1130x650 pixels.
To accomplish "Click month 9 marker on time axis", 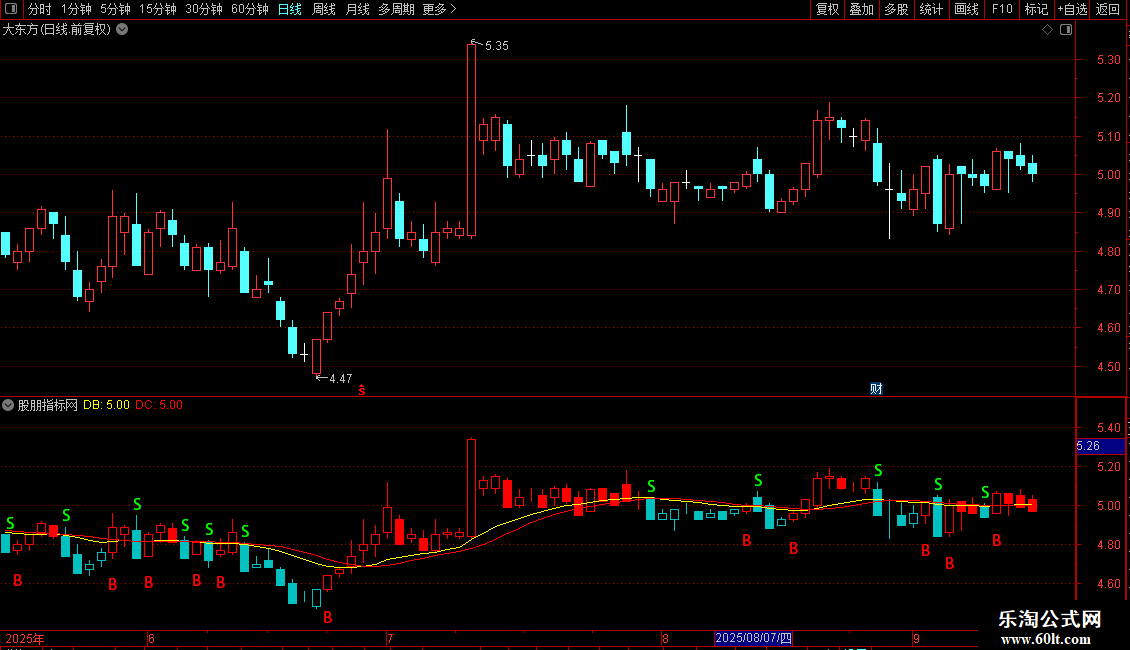I will pyautogui.click(x=916, y=638).
